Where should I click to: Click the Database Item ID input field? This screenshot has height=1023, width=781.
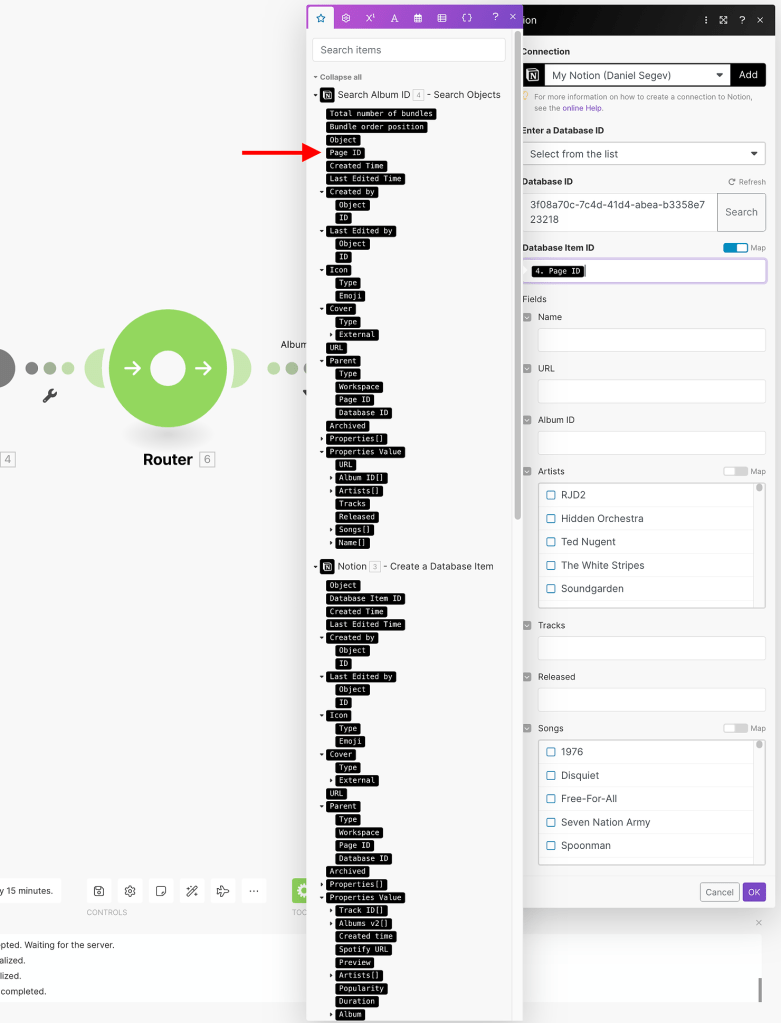tap(645, 271)
